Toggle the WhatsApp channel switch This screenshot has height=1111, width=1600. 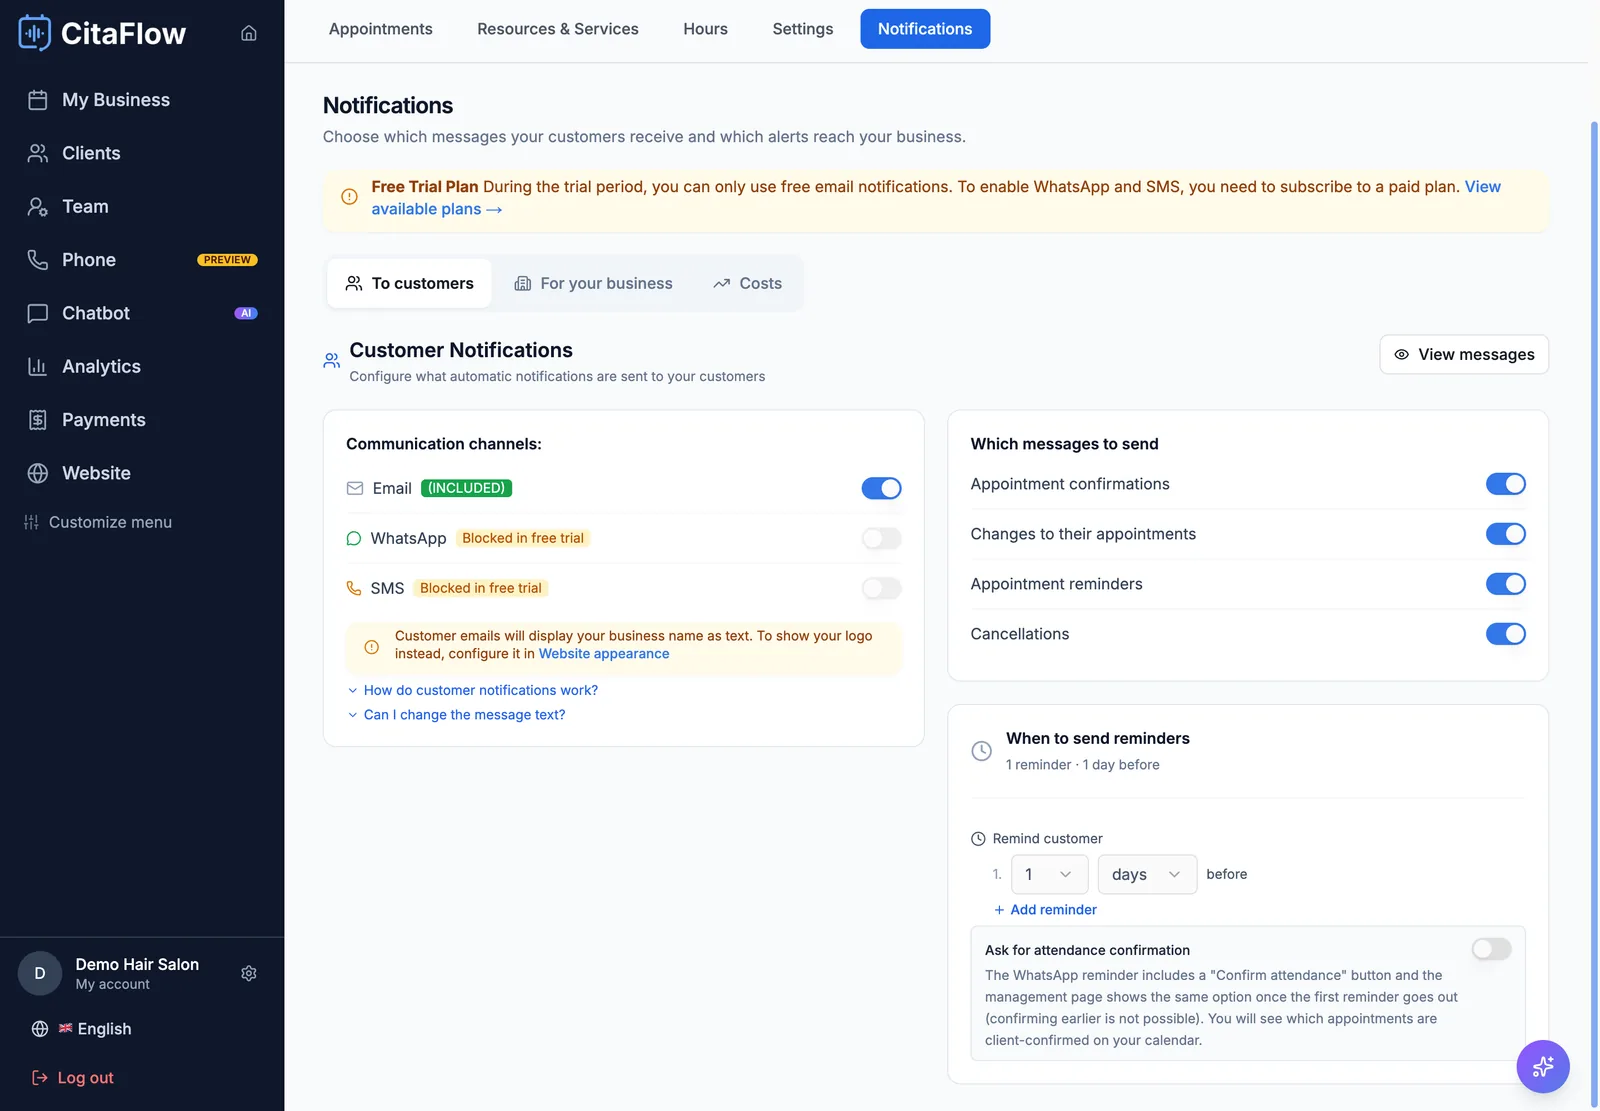881,538
